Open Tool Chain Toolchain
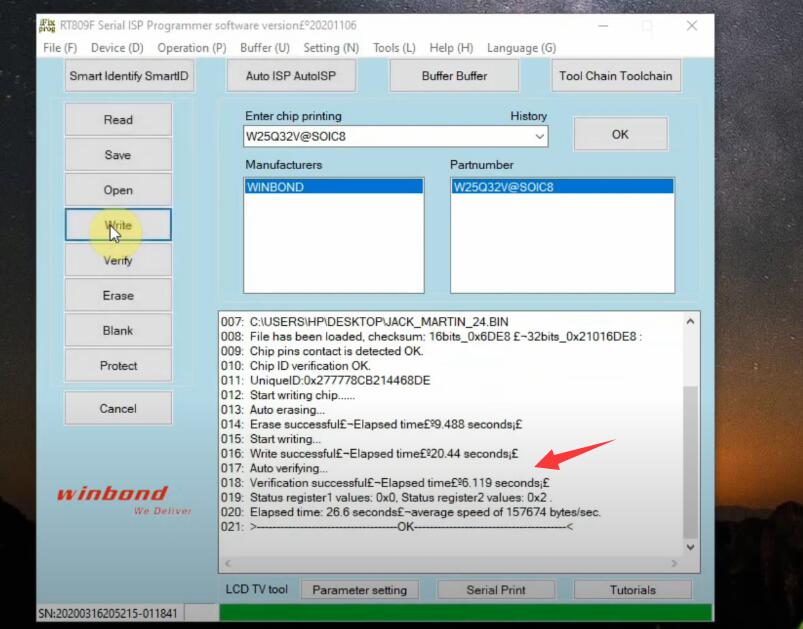The height and width of the screenshot is (629, 803). (x=616, y=76)
